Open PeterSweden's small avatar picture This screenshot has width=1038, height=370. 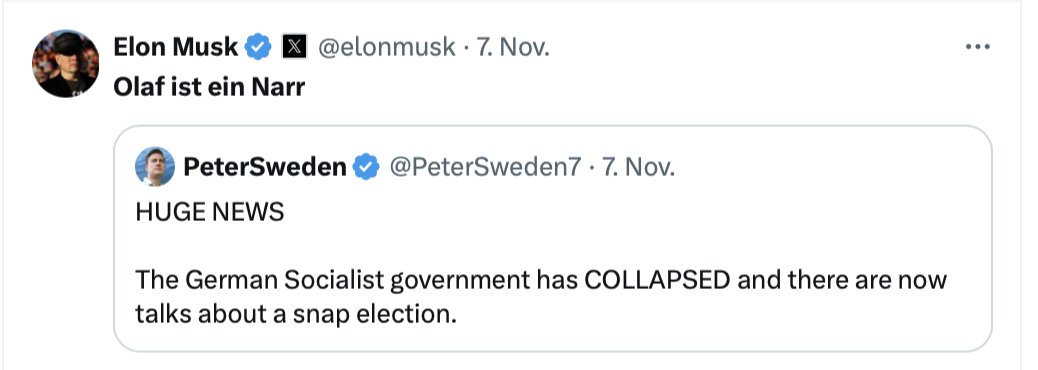[155, 166]
